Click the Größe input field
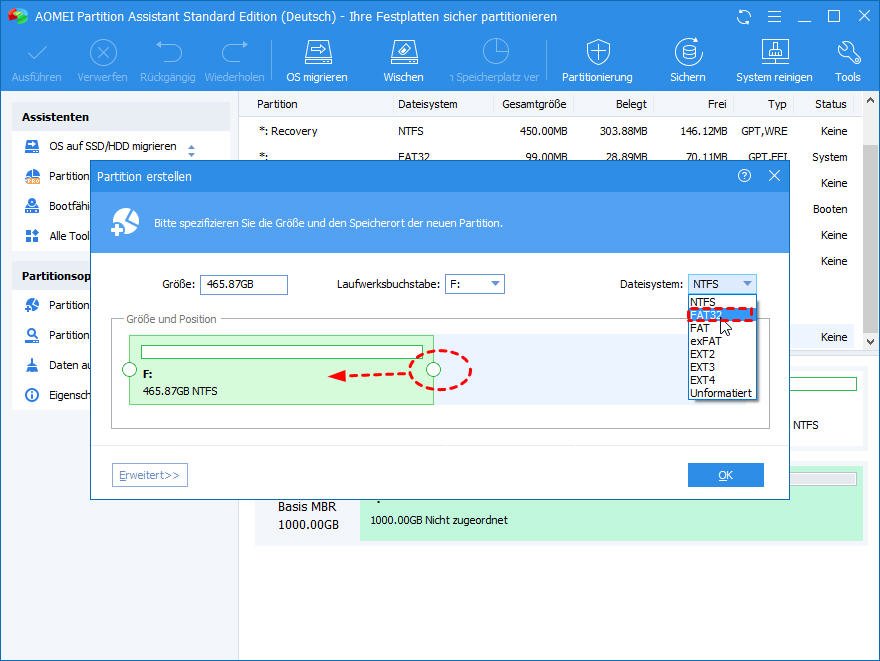This screenshot has width=880, height=661. point(244,284)
